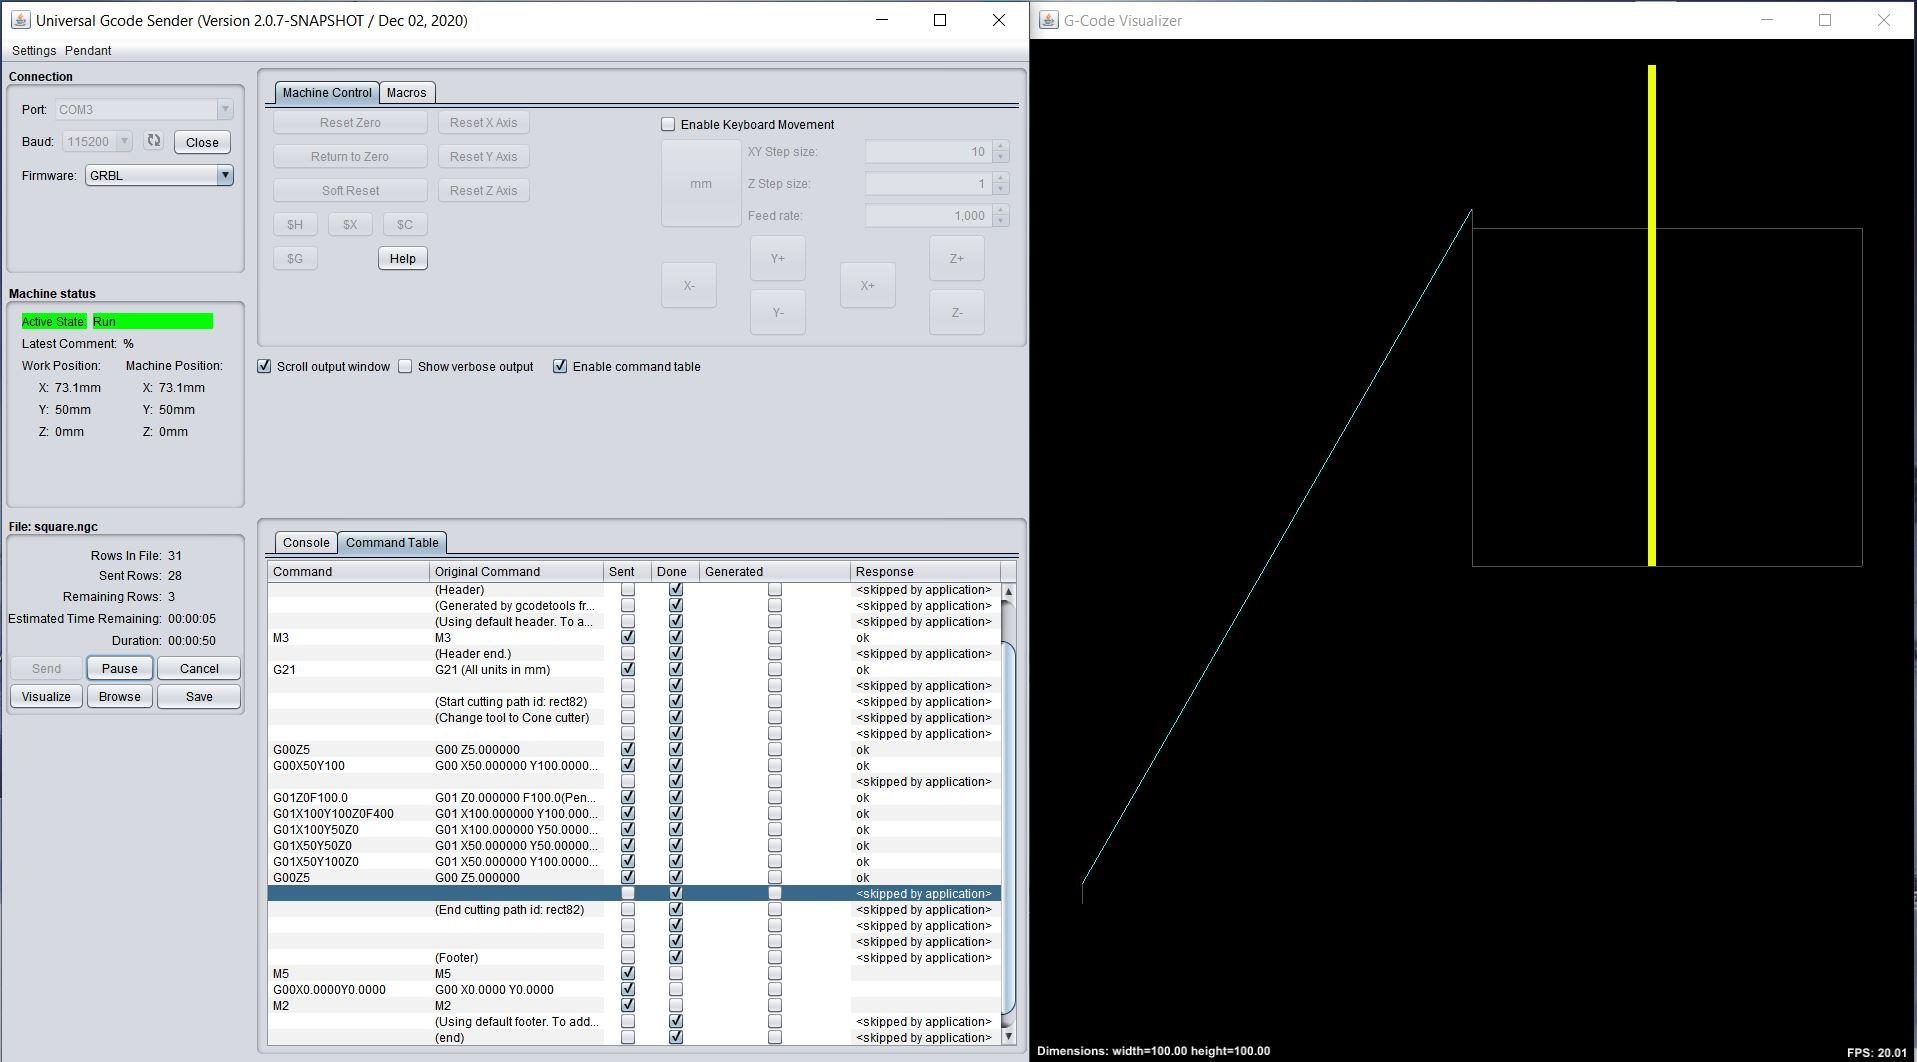Enable Show verbose output
This screenshot has width=1917, height=1062.
pyautogui.click(x=405, y=366)
